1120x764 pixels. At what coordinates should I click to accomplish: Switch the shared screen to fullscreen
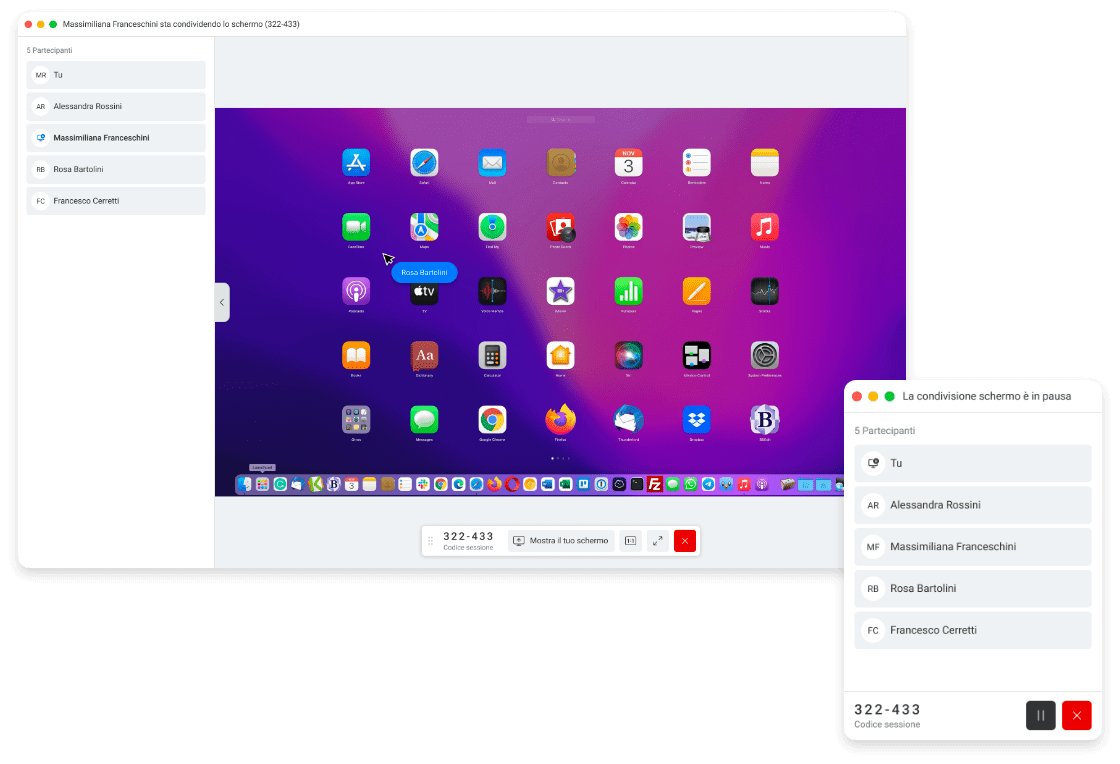(x=657, y=541)
